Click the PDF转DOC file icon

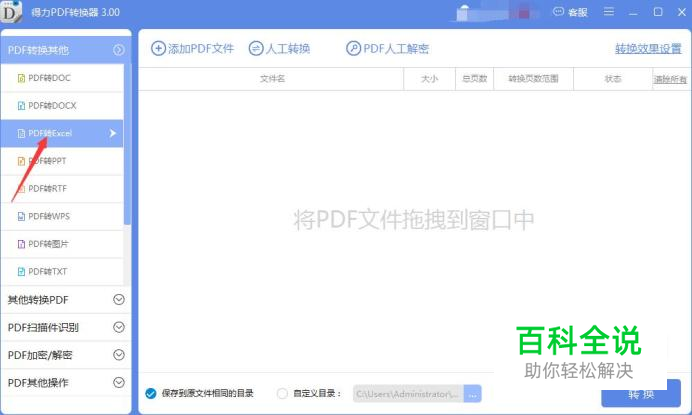[21, 78]
